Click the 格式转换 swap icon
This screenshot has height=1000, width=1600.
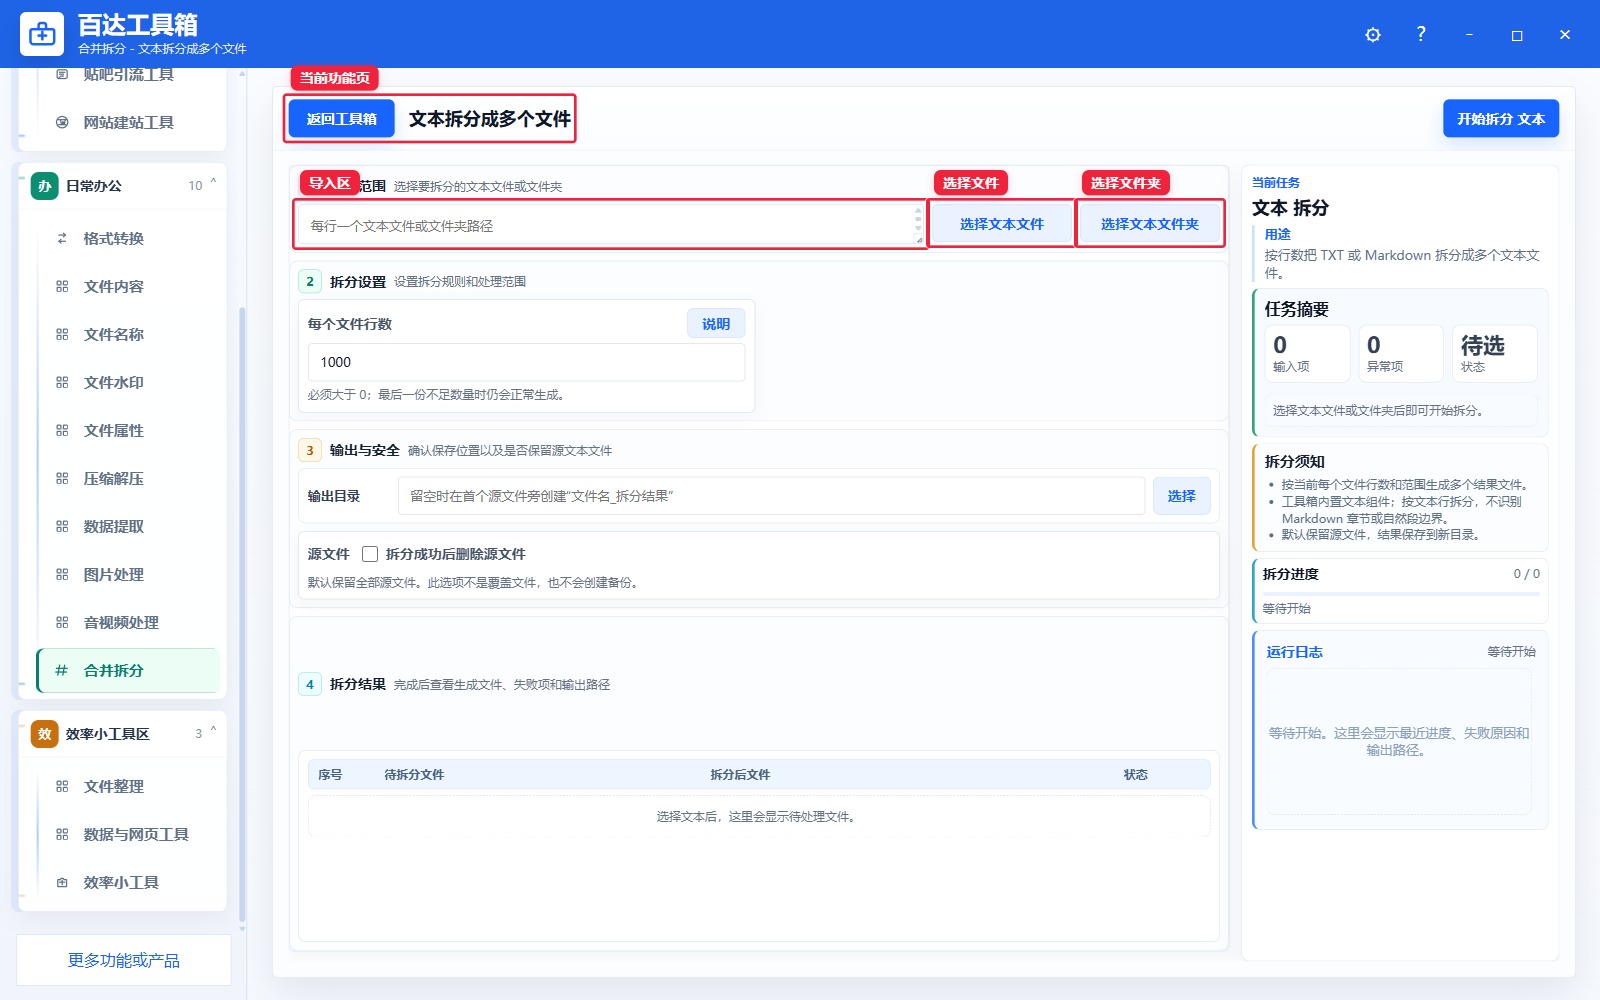coord(62,238)
